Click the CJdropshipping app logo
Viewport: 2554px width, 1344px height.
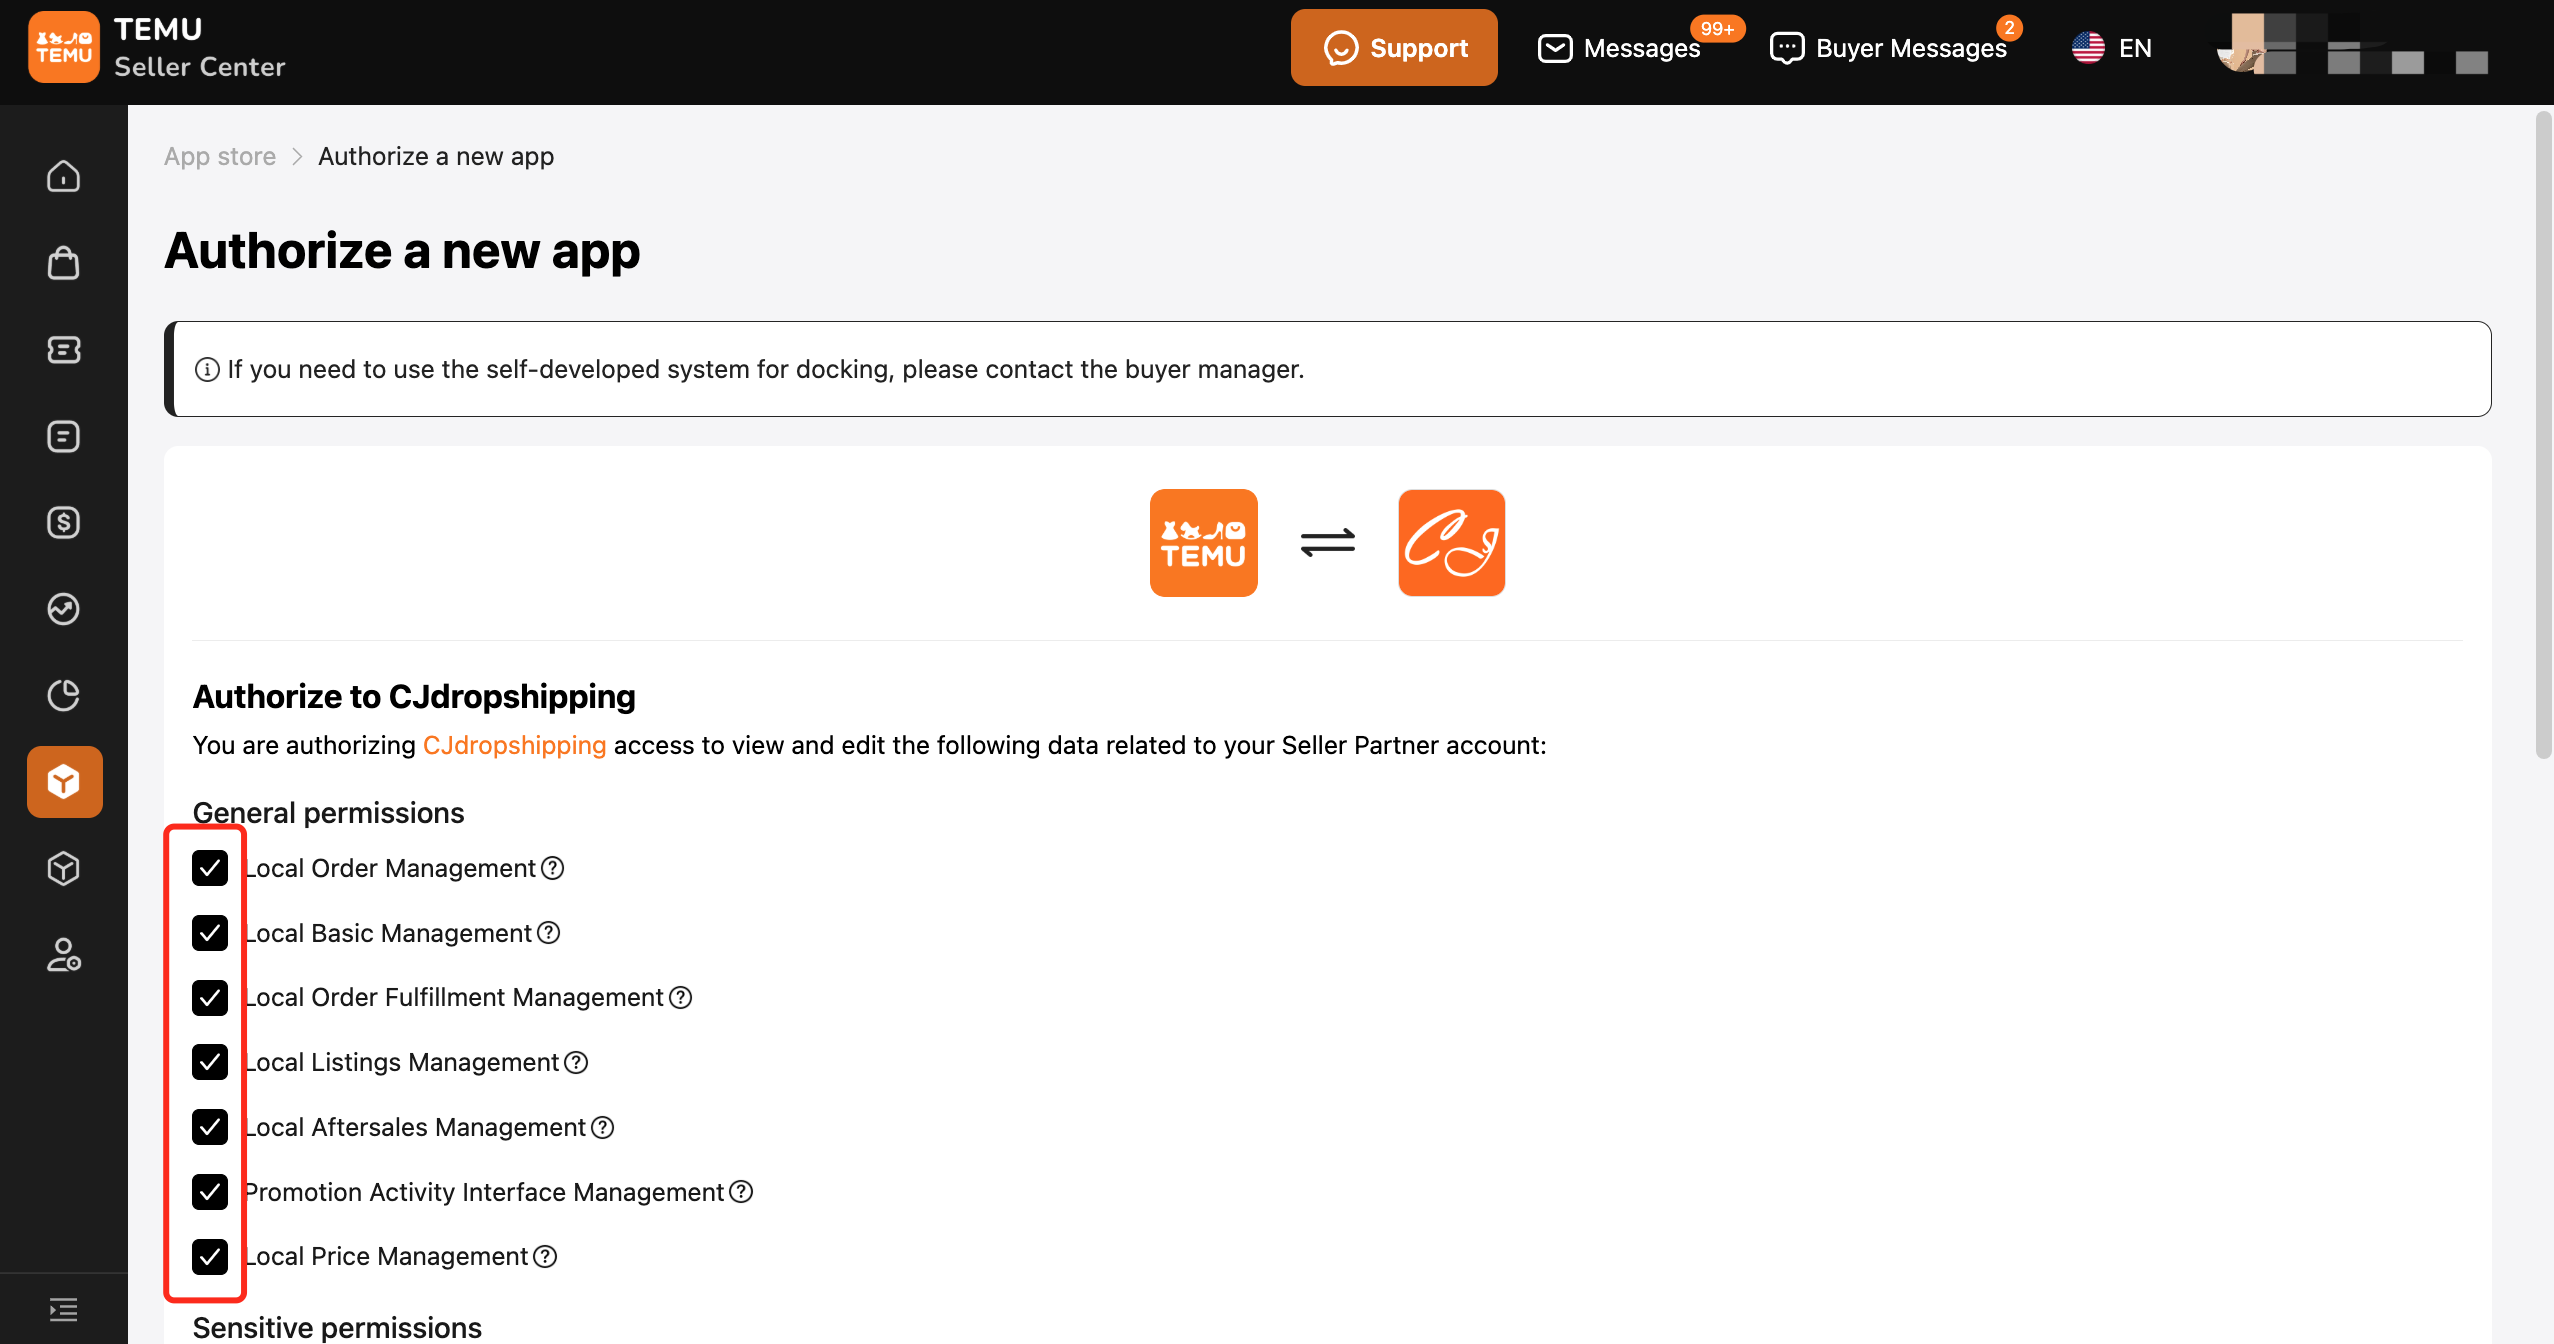click(x=1451, y=543)
